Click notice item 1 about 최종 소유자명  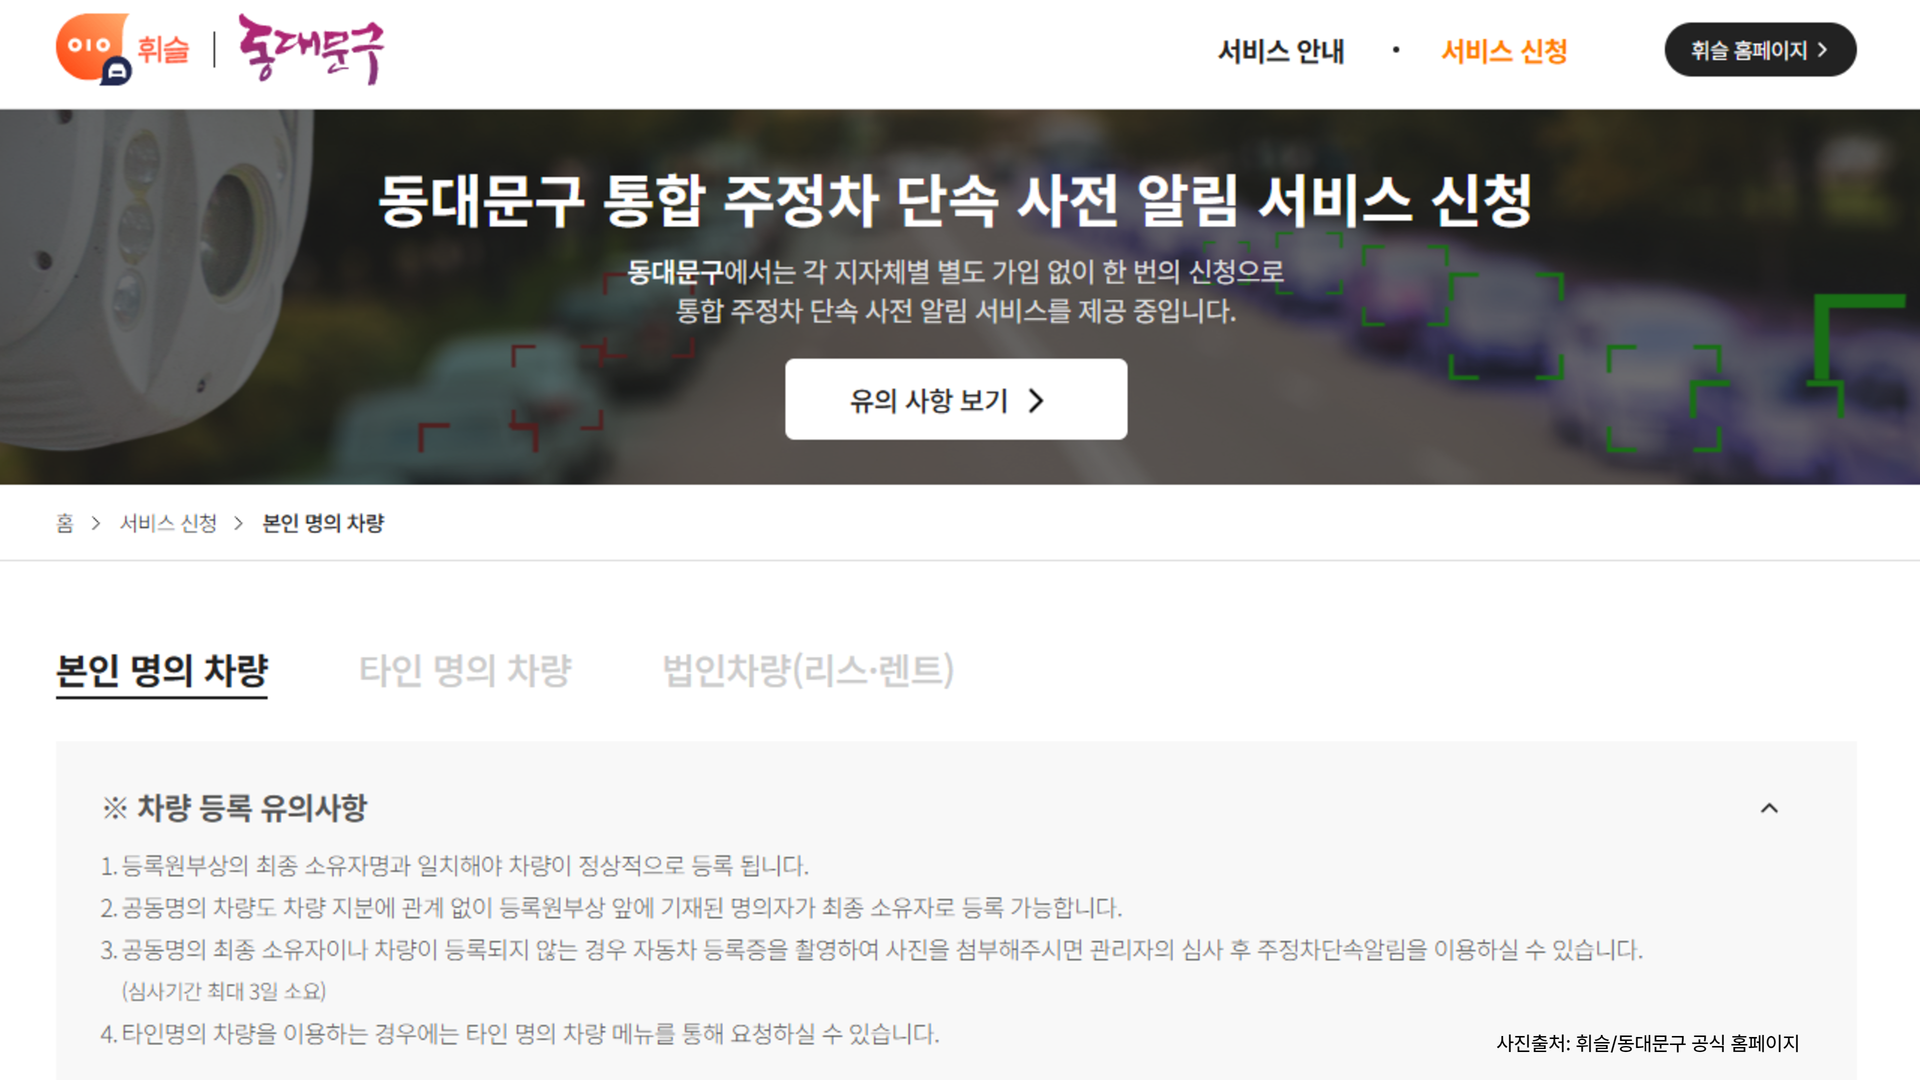tap(455, 866)
